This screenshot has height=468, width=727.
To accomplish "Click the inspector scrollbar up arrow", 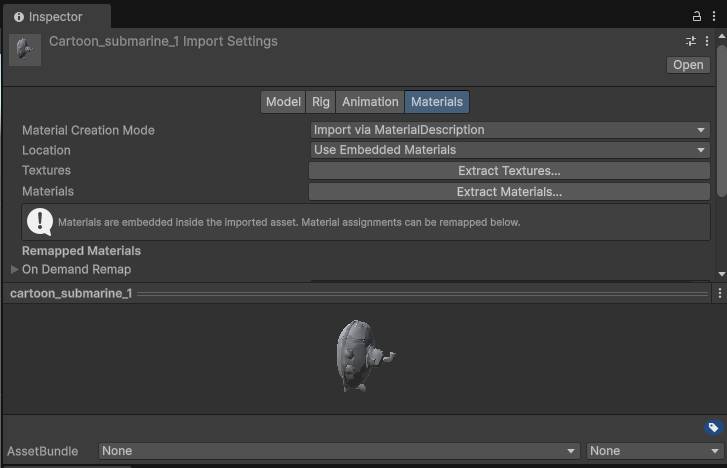I will click(722, 36).
